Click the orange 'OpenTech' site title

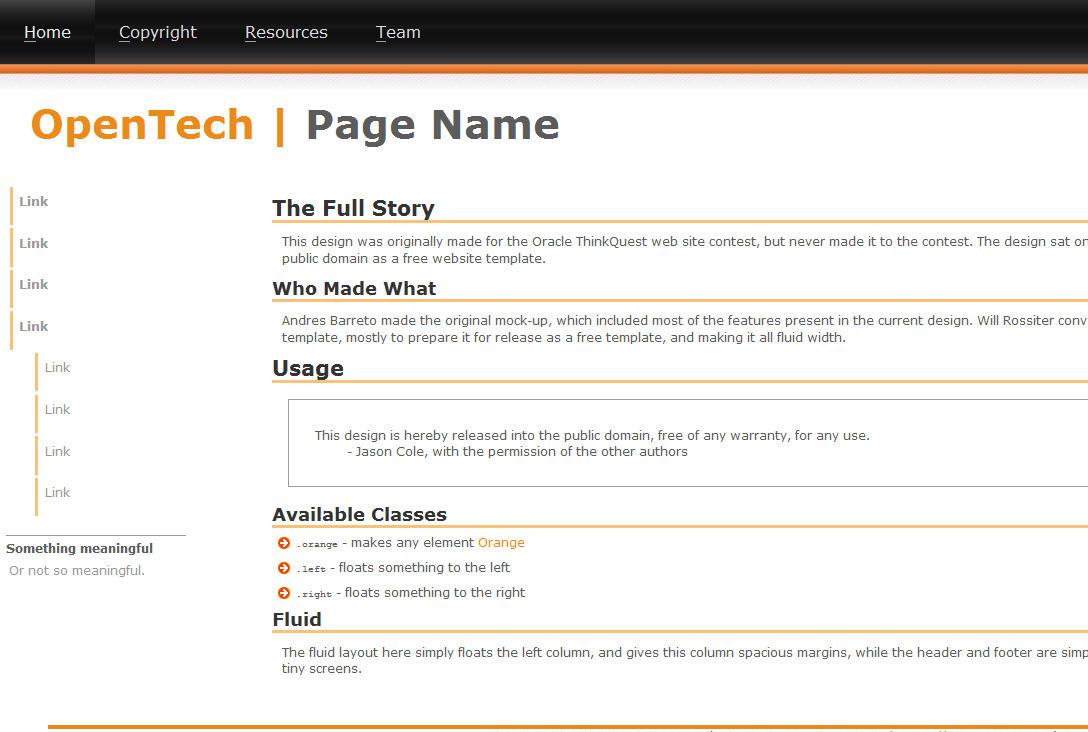click(142, 125)
